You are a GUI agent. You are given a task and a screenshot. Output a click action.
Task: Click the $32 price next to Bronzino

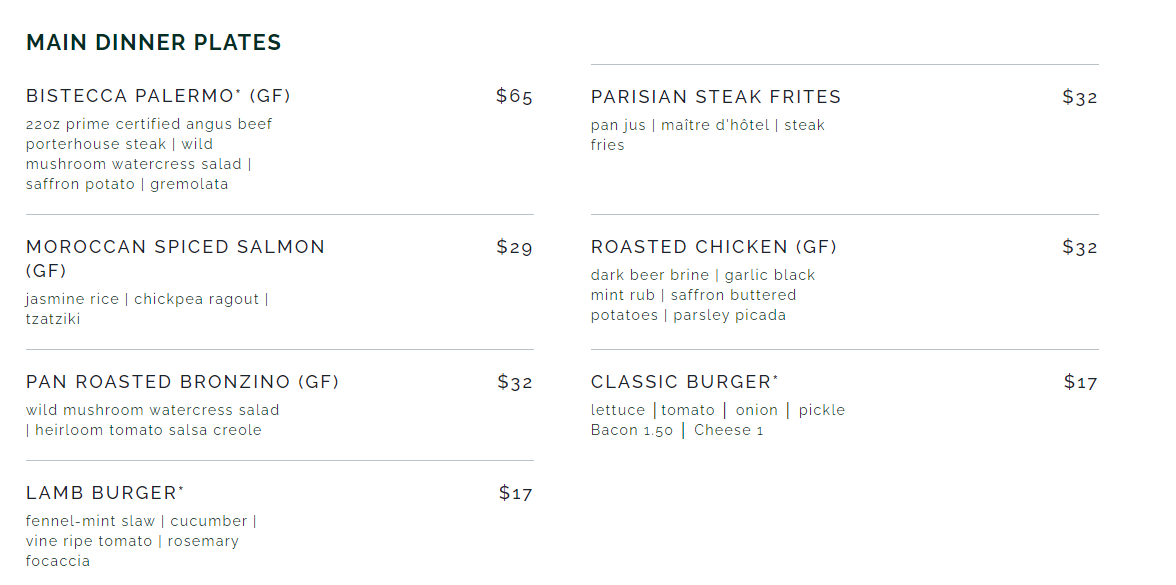(x=515, y=382)
